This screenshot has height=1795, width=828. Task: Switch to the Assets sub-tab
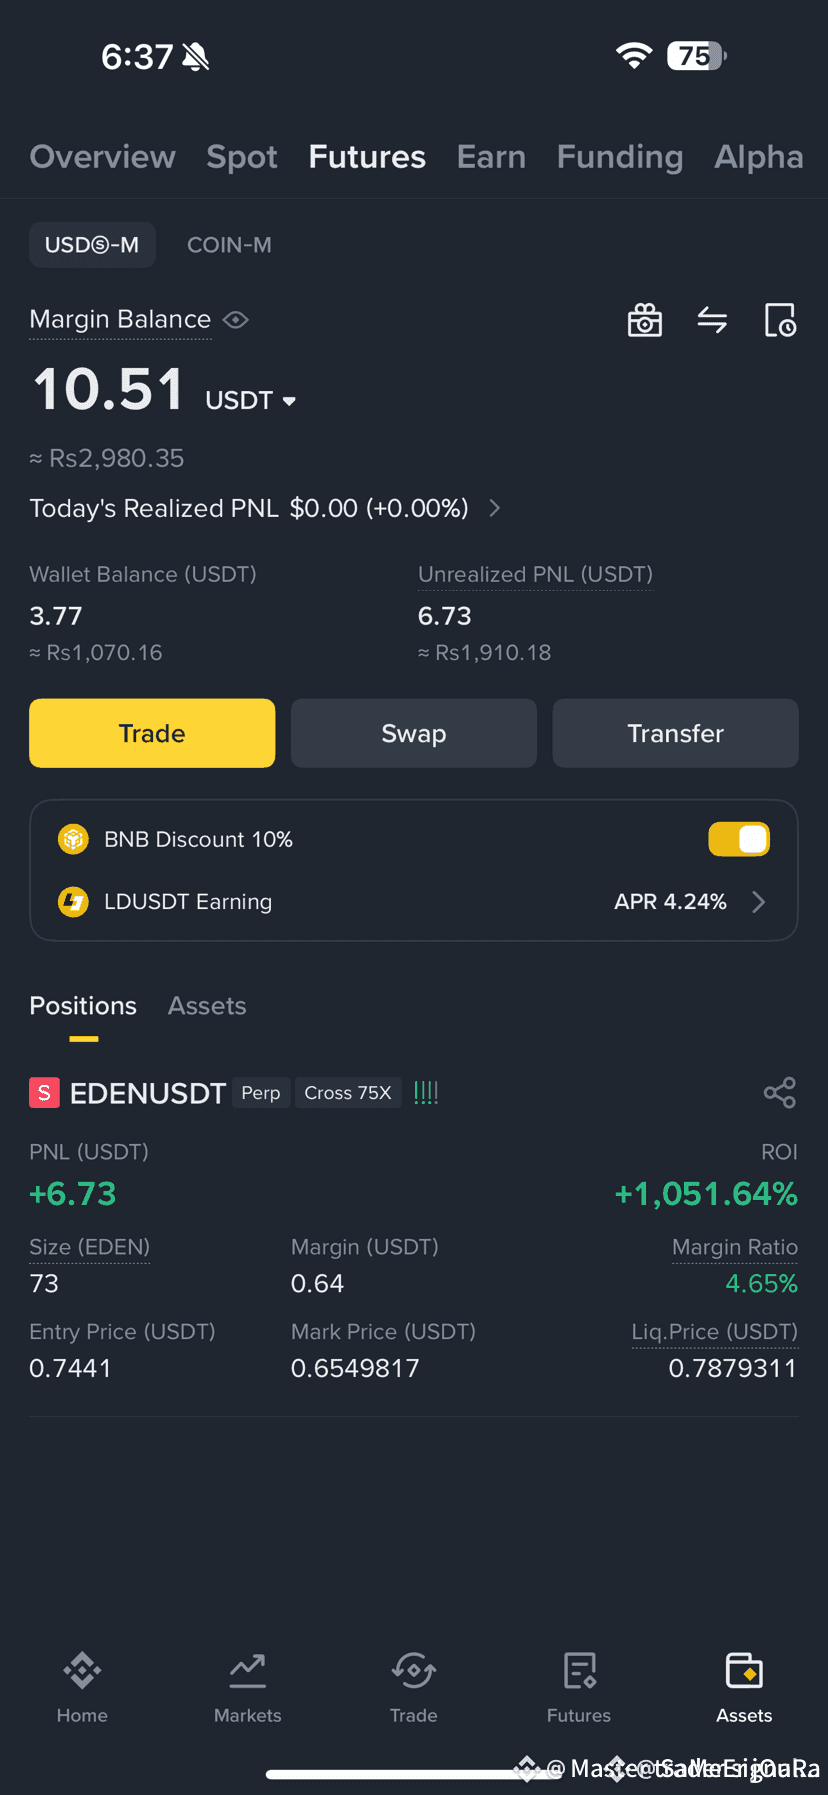207,1006
